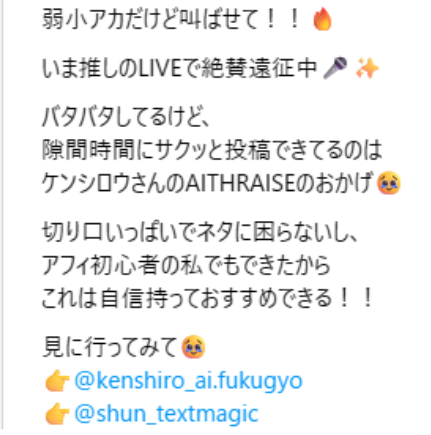Click the text いま推しのLIVEで絶賛遠征中
This screenshot has width=431, height=435.
tap(179, 68)
